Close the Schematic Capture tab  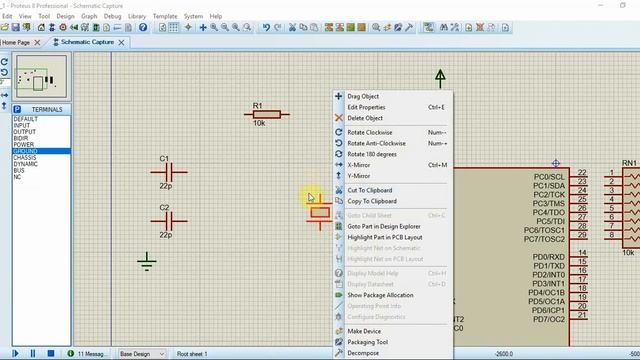(121, 42)
